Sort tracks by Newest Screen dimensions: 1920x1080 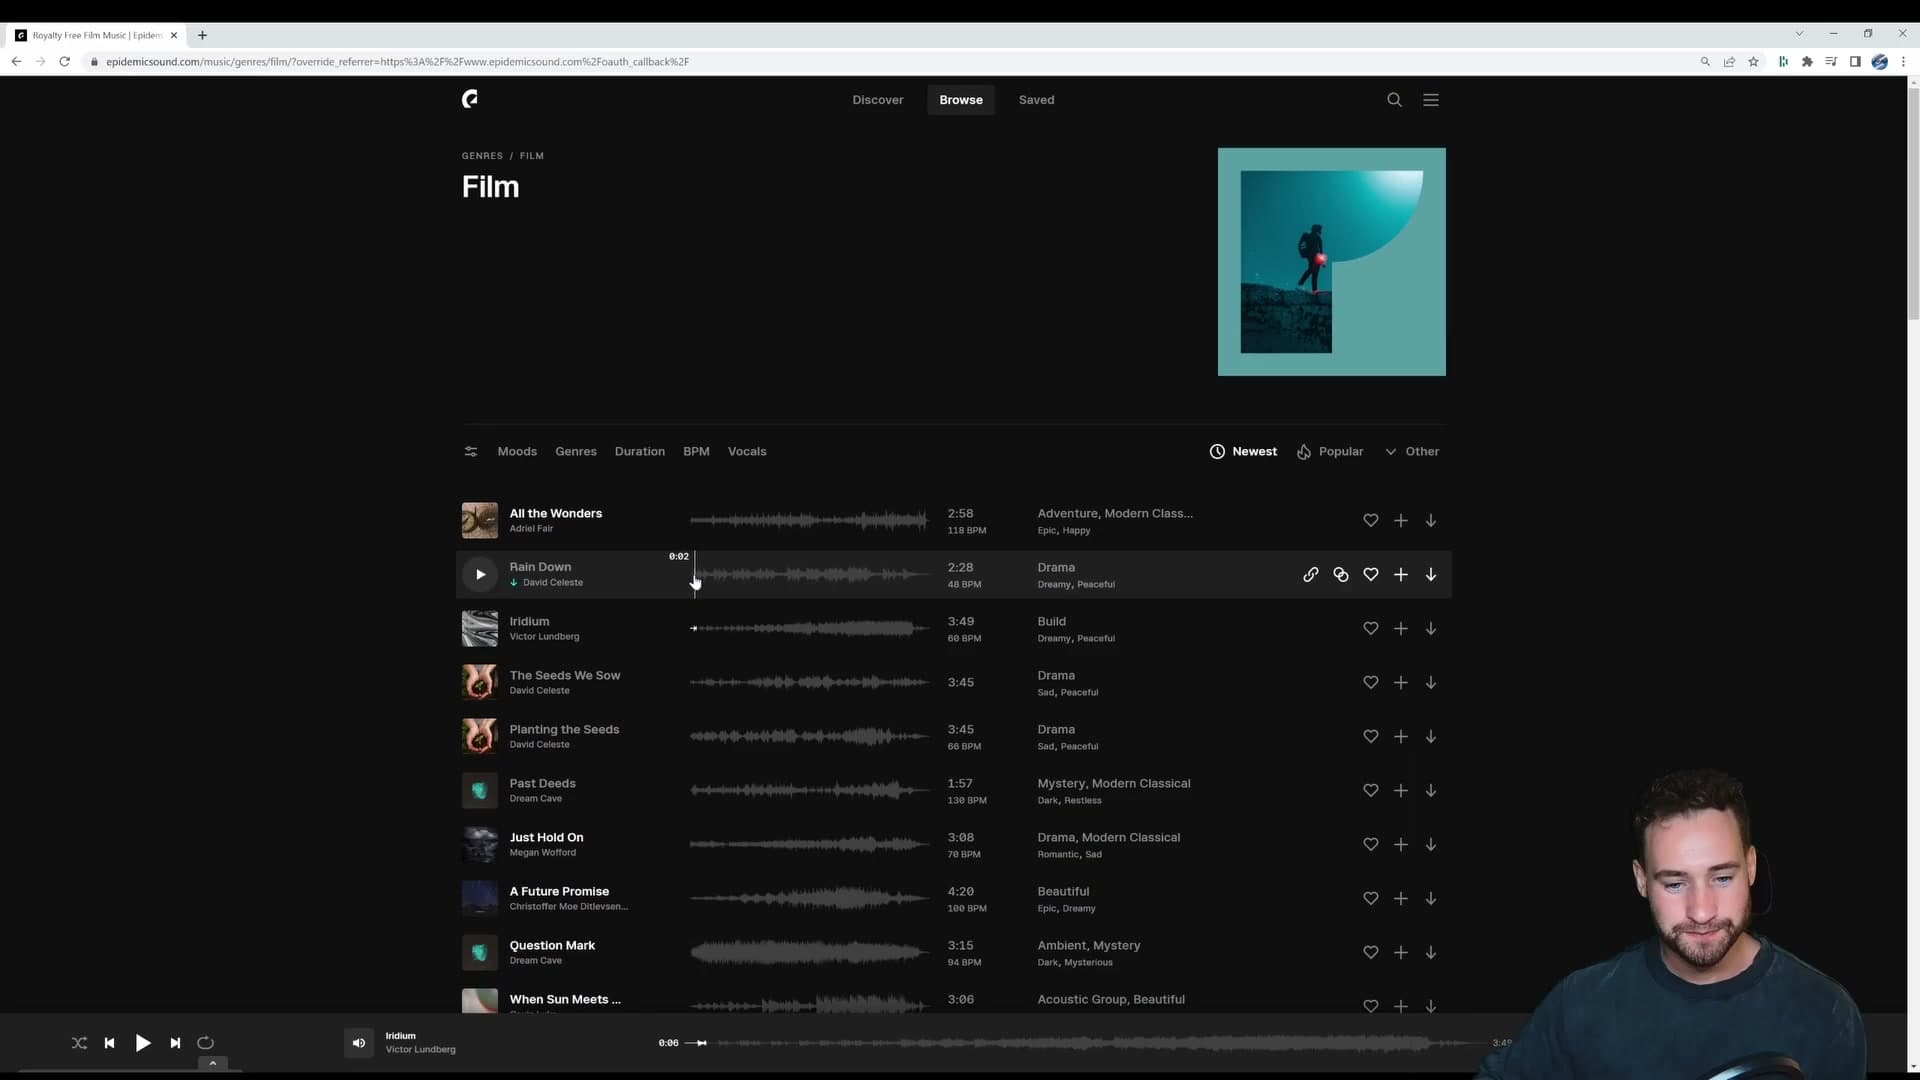[1243, 451]
